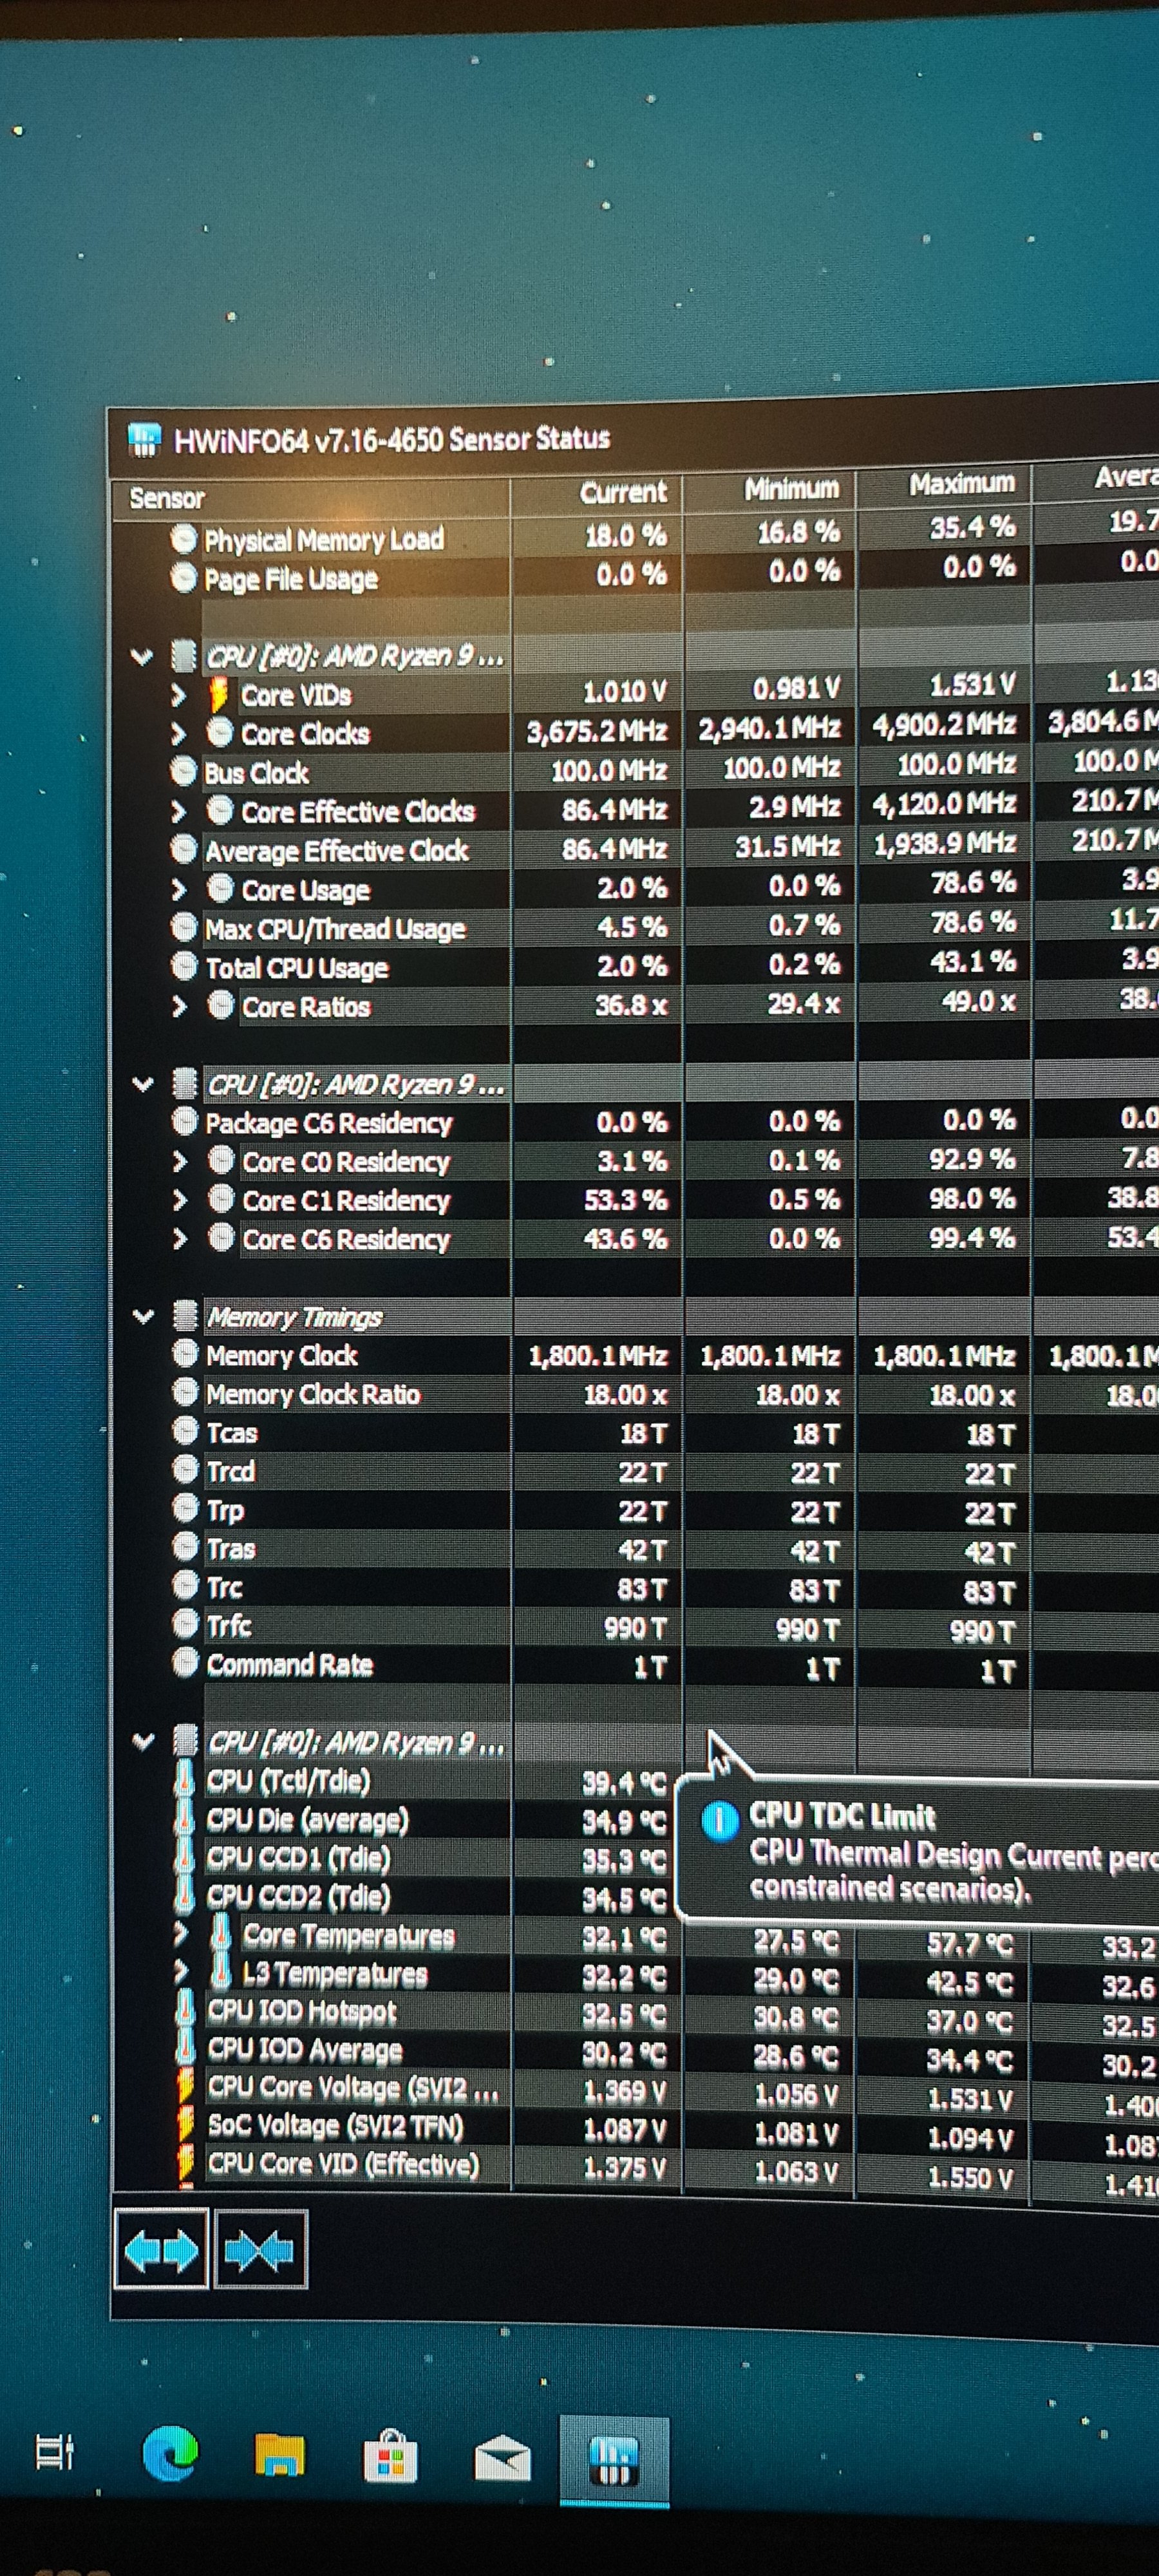Click the Tras row label
The width and height of the screenshot is (1159, 2576).
tap(231, 1549)
